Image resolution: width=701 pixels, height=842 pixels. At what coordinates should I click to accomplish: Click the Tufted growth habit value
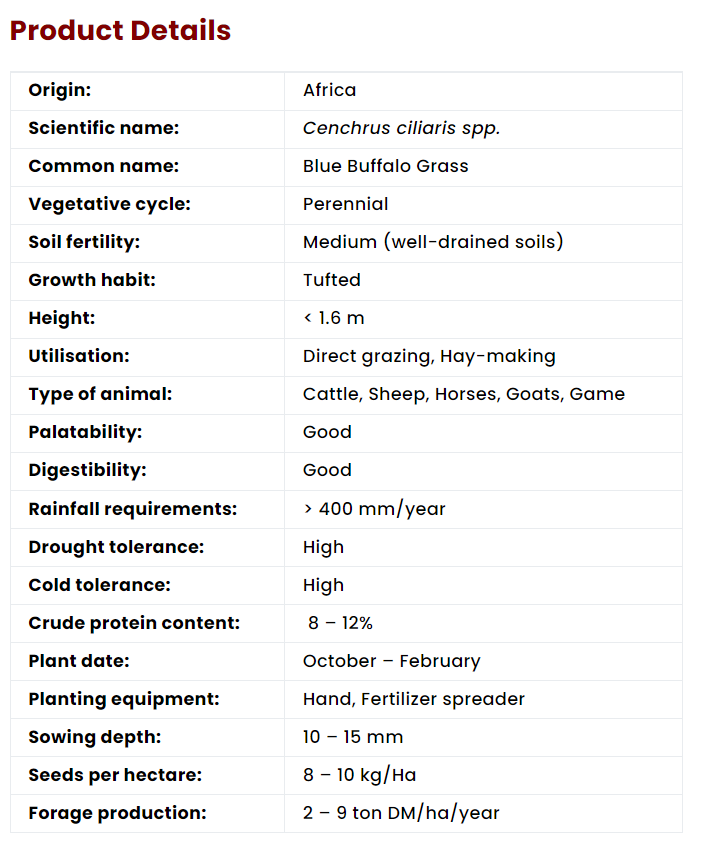331,280
